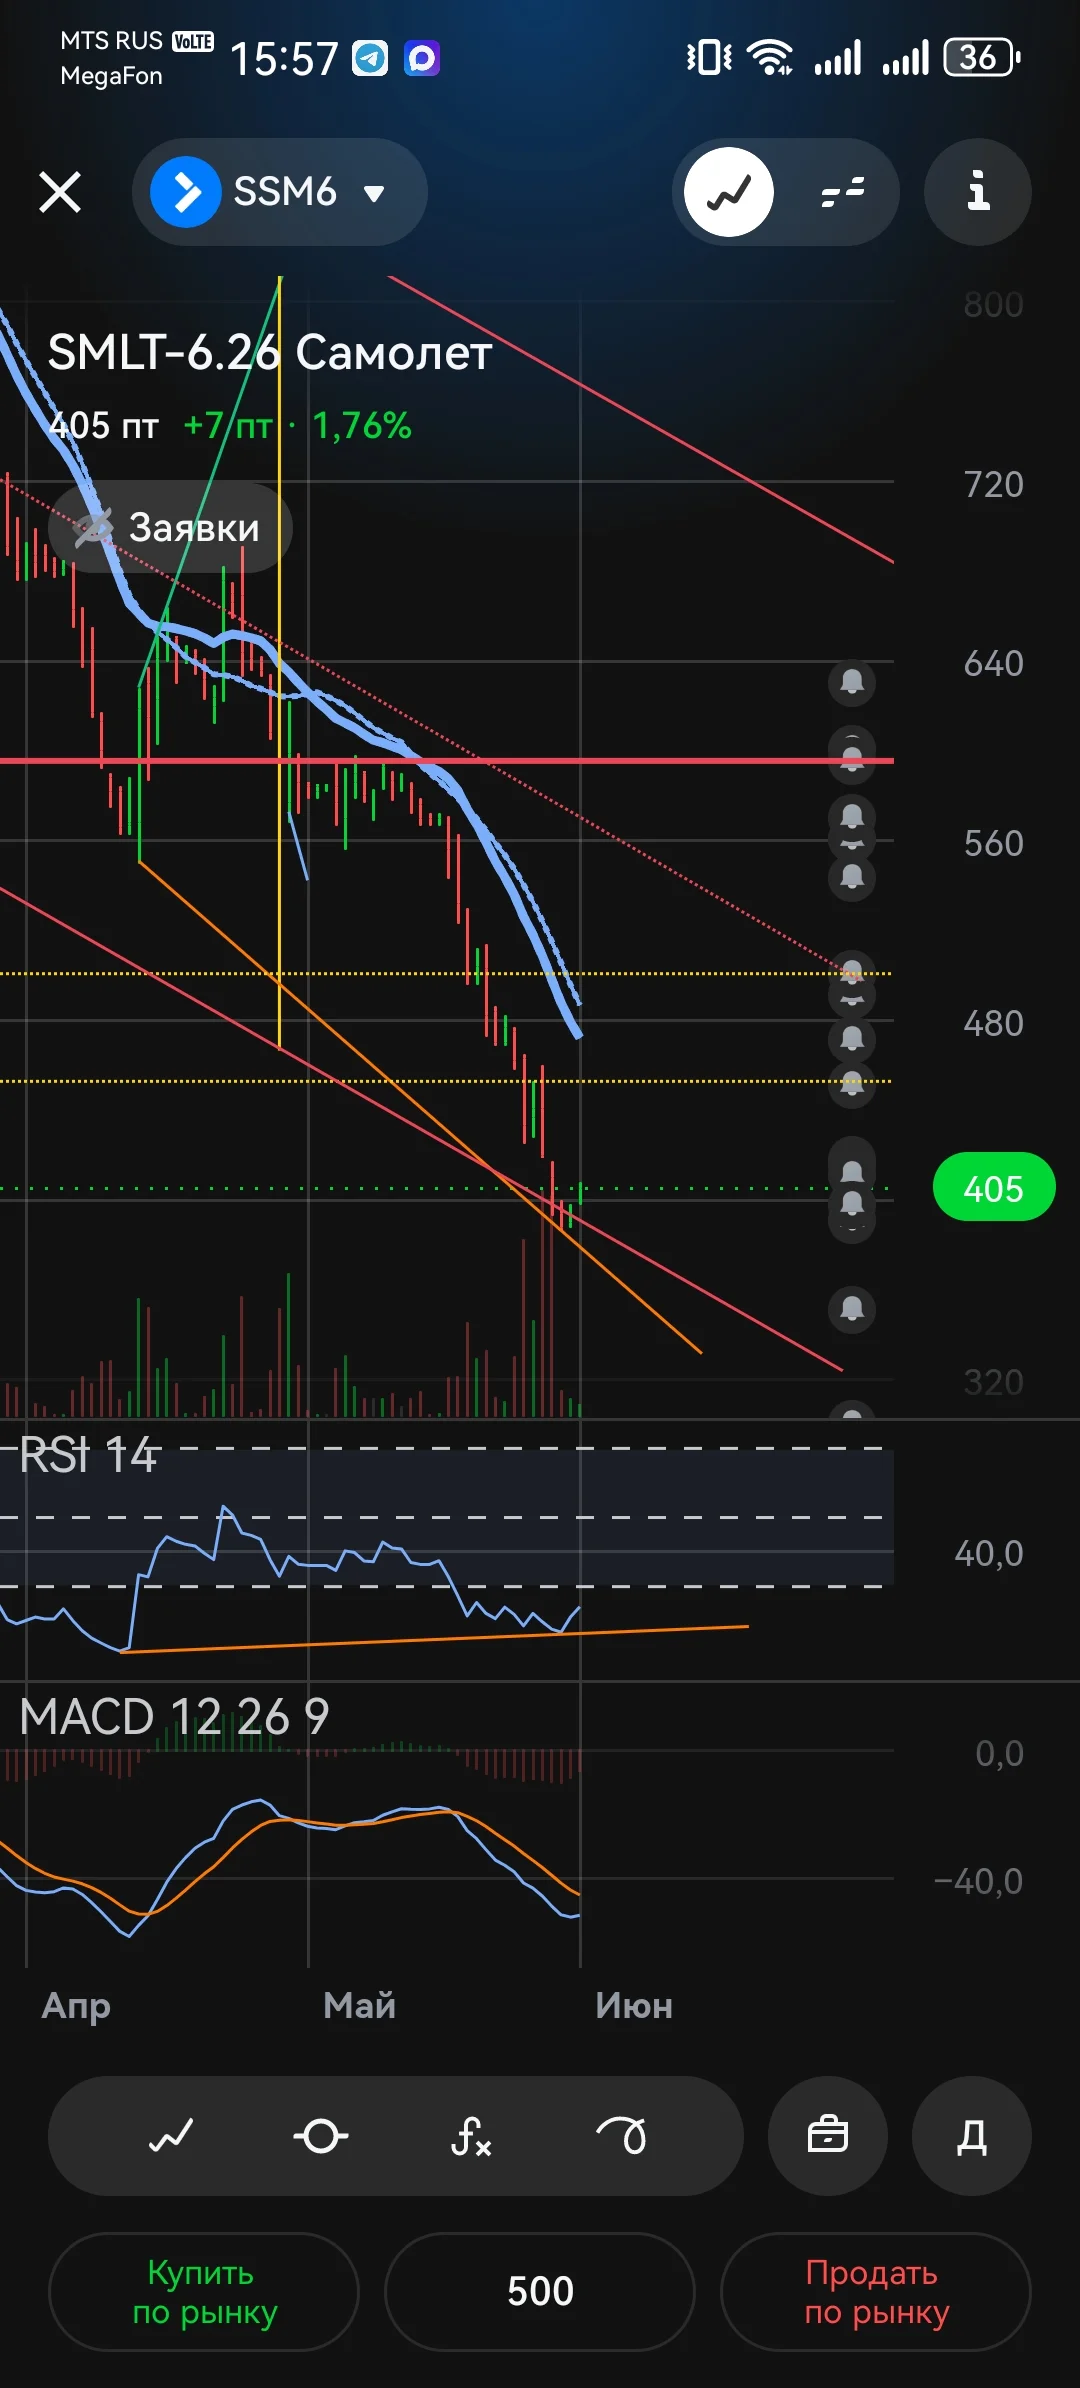
Task: Tap the Апр label on the time axis
Action: pos(76,2005)
